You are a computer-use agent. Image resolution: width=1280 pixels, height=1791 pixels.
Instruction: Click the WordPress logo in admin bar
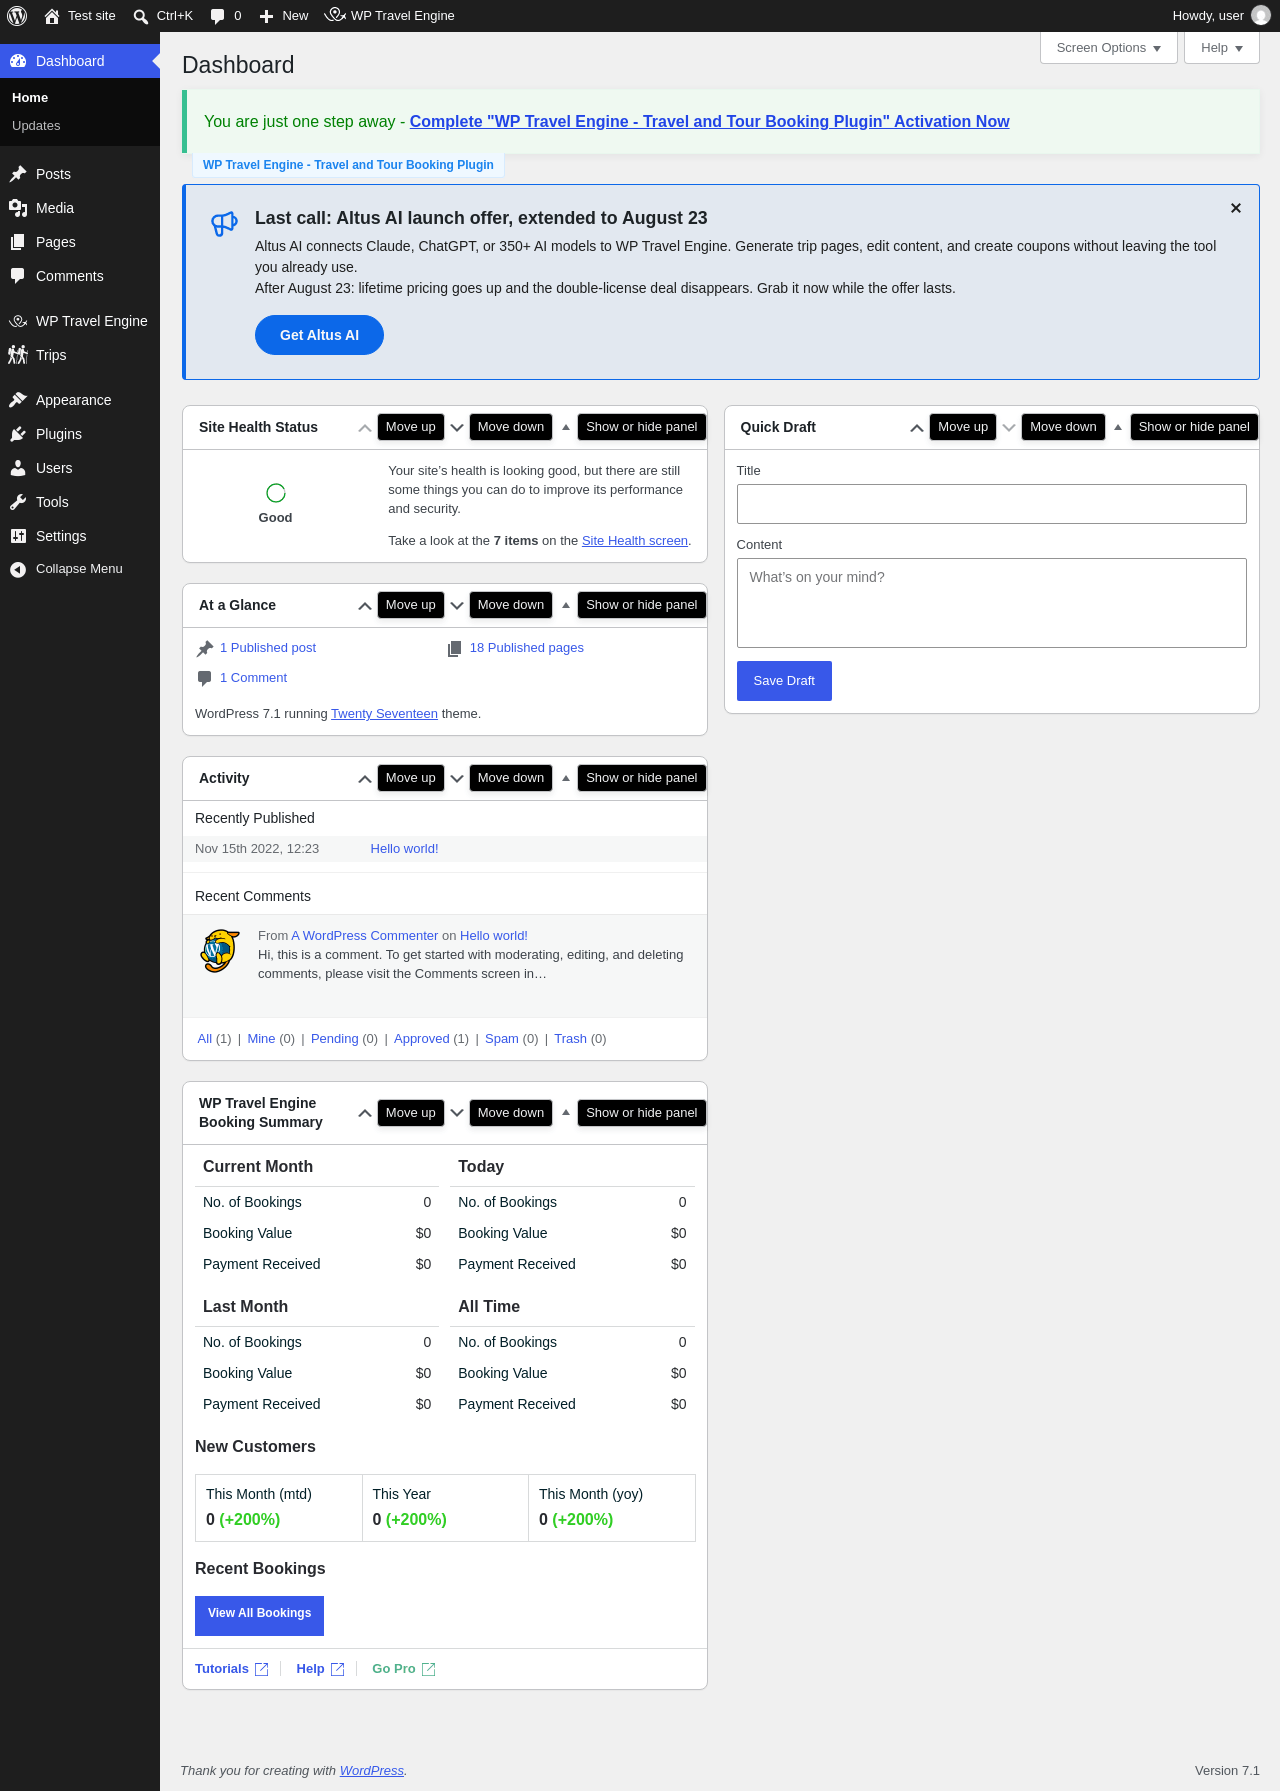pyautogui.click(x=17, y=16)
